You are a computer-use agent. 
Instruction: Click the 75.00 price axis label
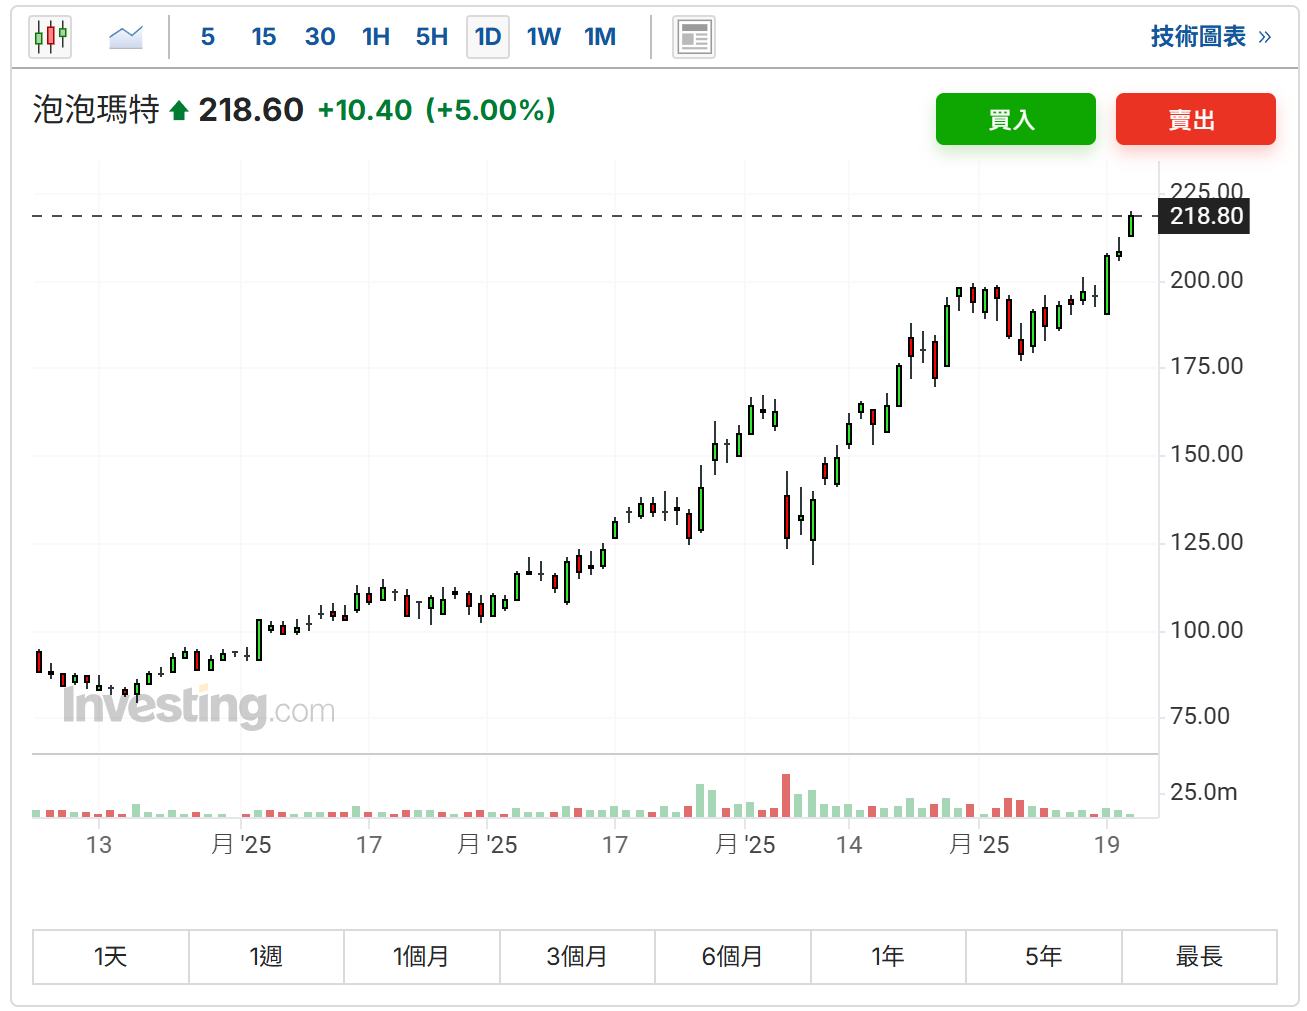click(1200, 716)
